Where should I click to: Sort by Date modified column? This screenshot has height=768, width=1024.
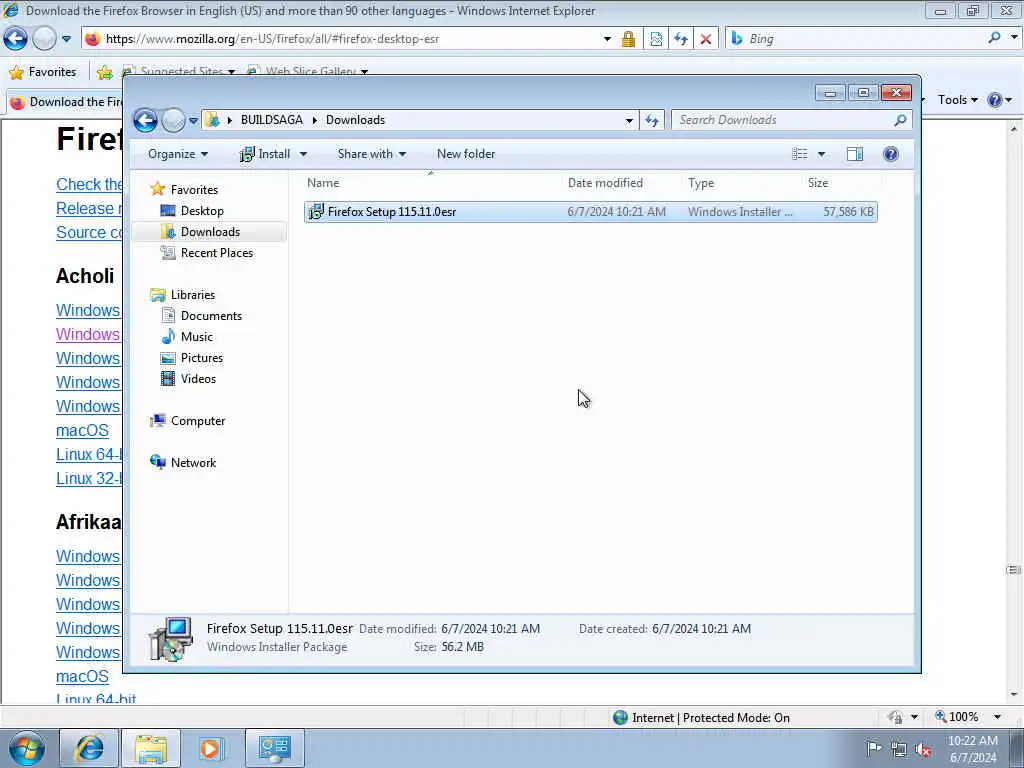pos(621,183)
